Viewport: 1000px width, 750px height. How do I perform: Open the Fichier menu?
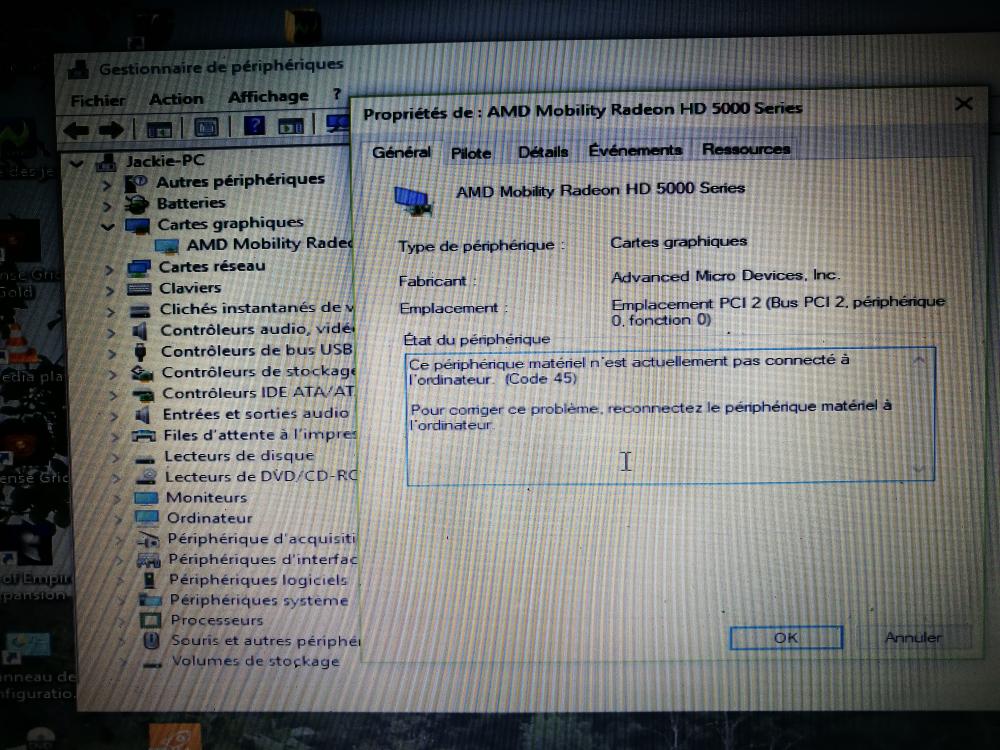(98, 101)
